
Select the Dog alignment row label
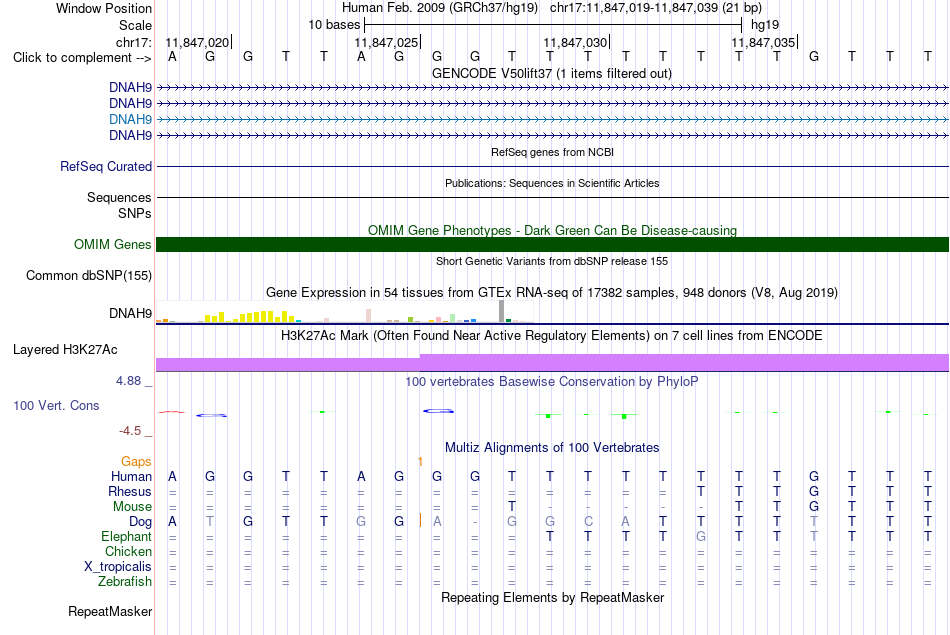click(141, 522)
